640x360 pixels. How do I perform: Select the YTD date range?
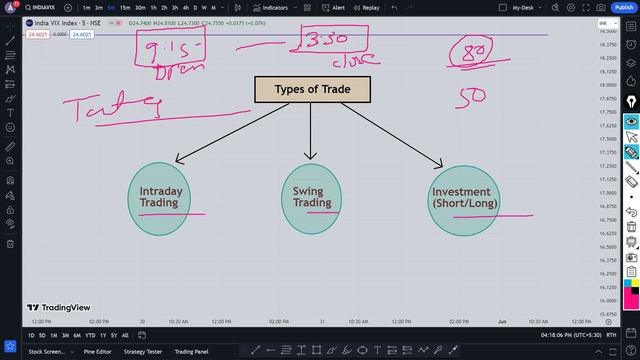pos(90,336)
